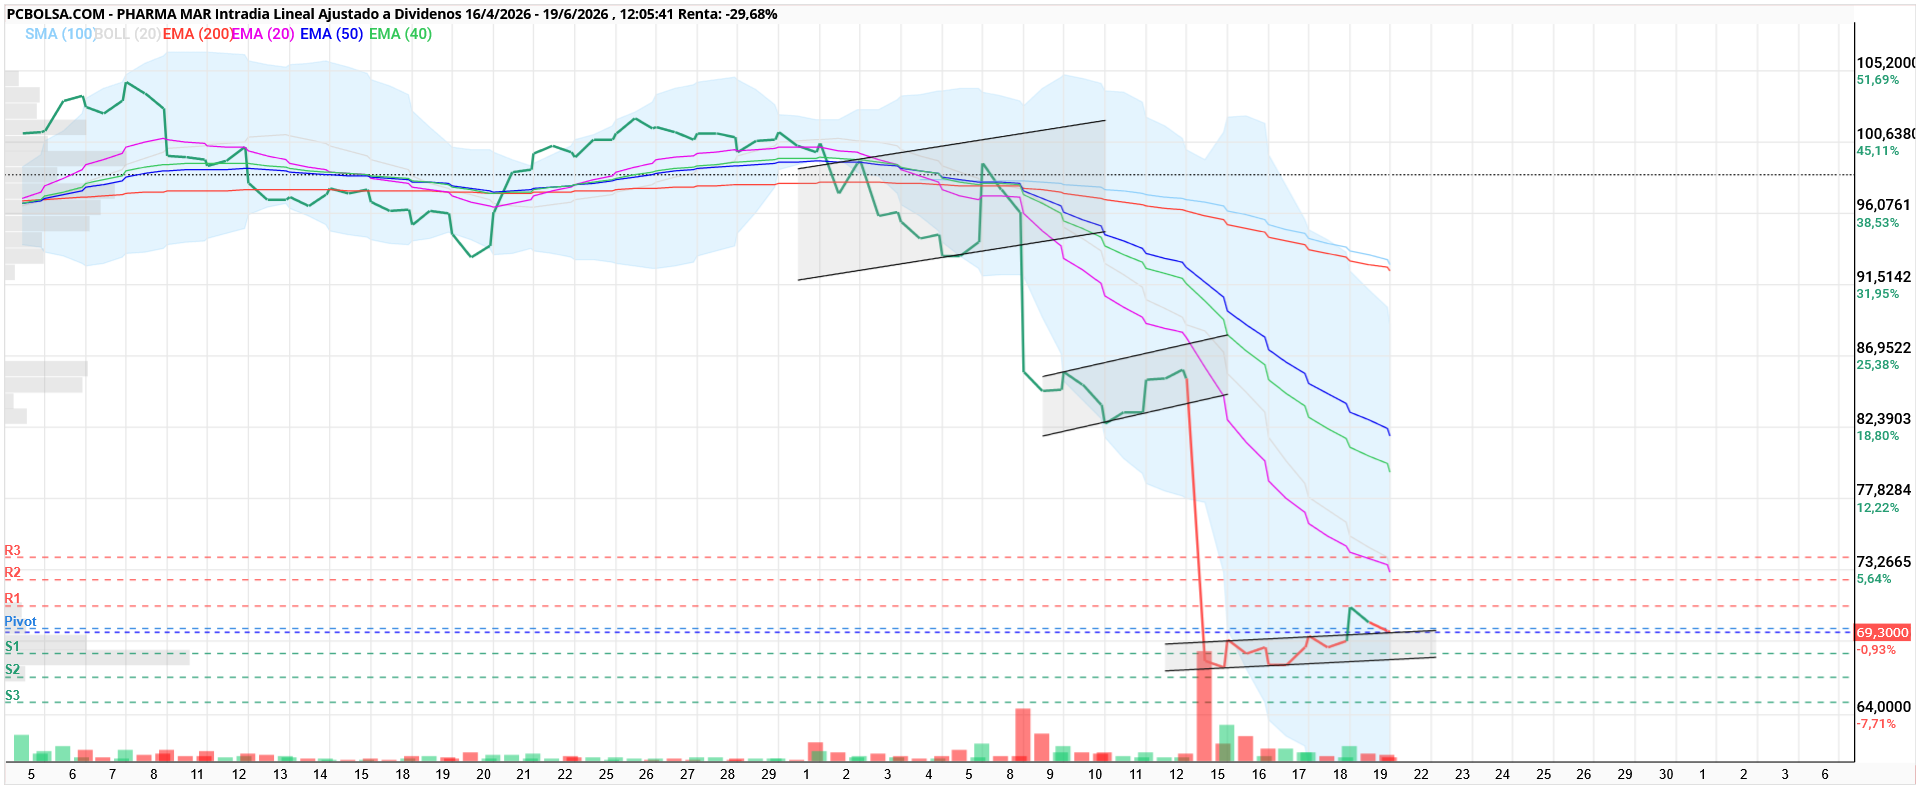Click date 4 on the time axis
Screen dimensions: 1920x789
tap(928, 774)
